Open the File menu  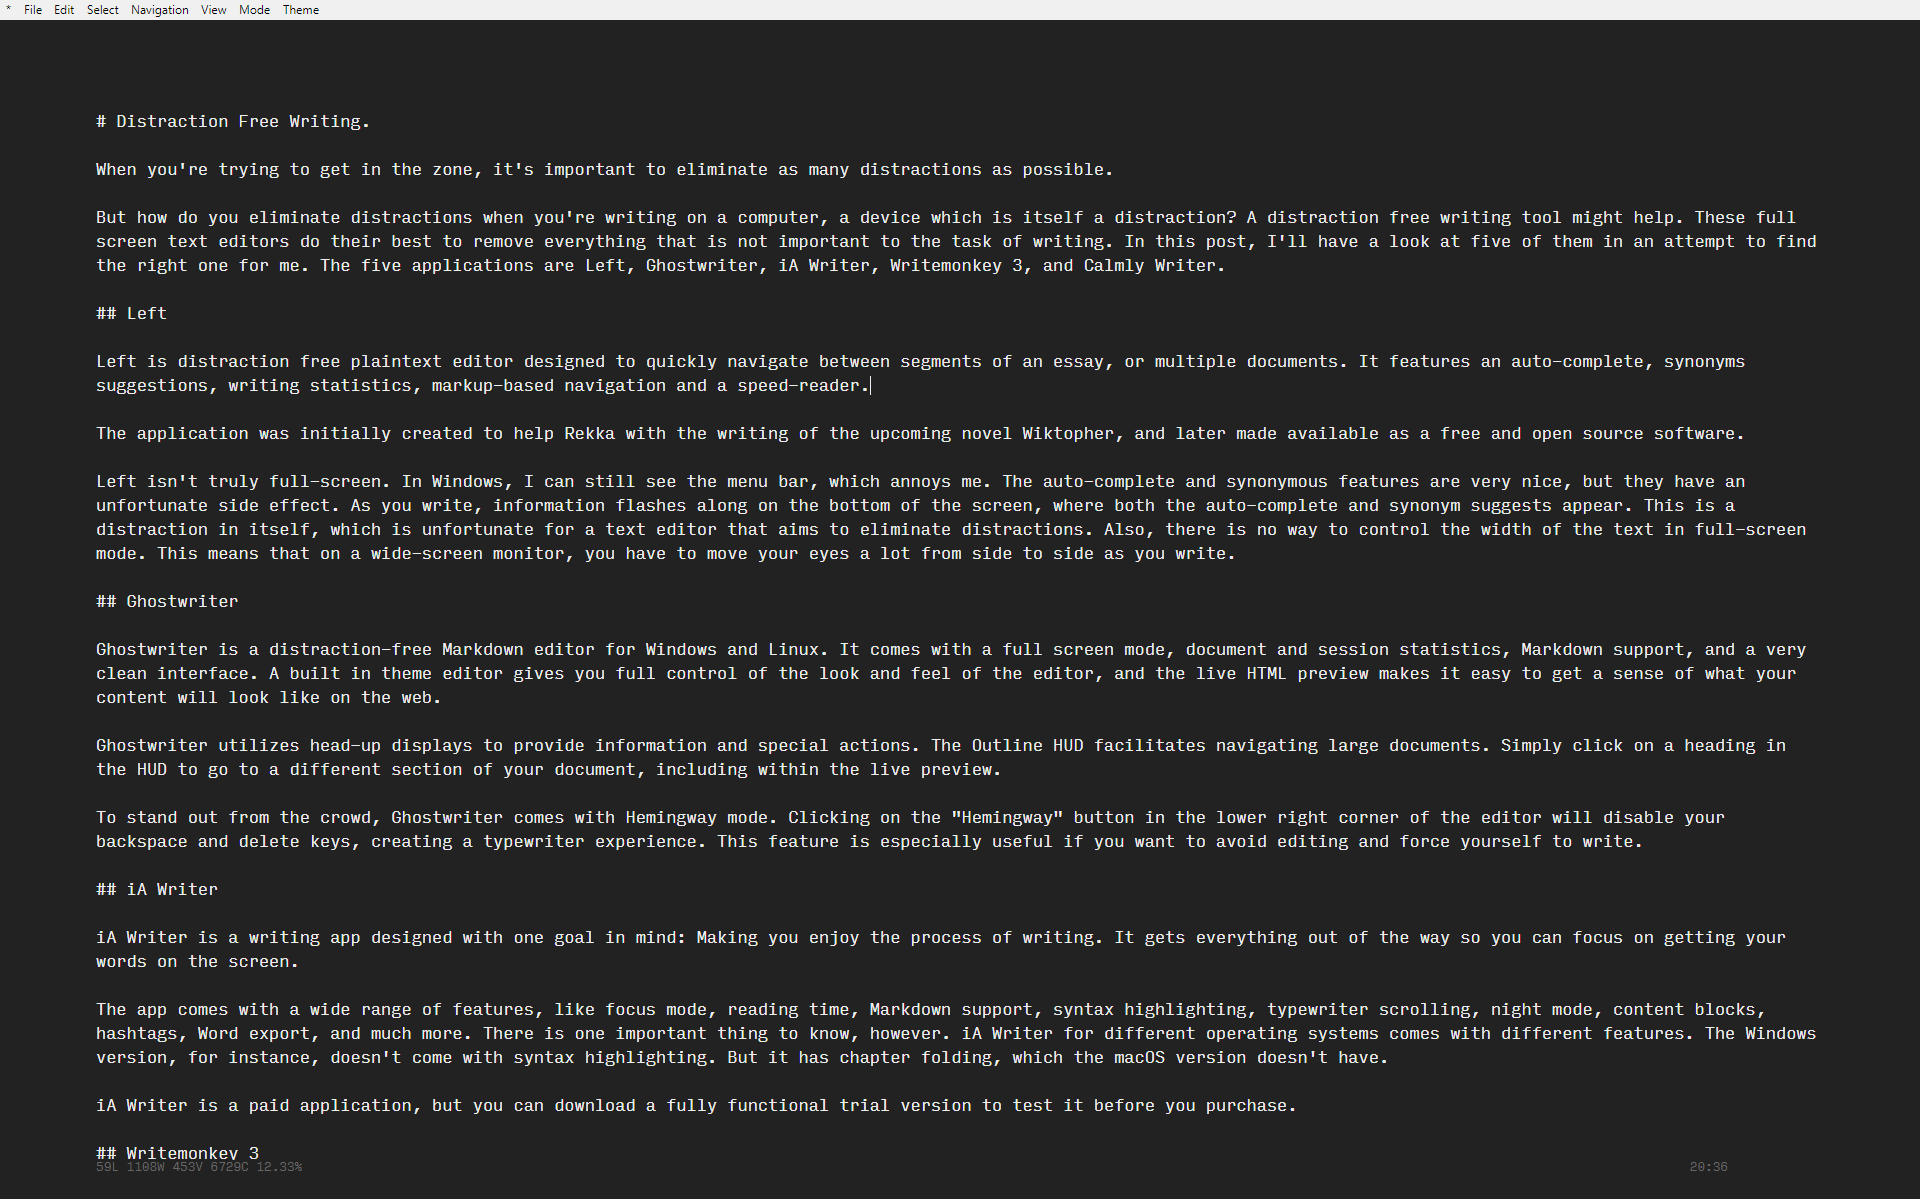33,10
